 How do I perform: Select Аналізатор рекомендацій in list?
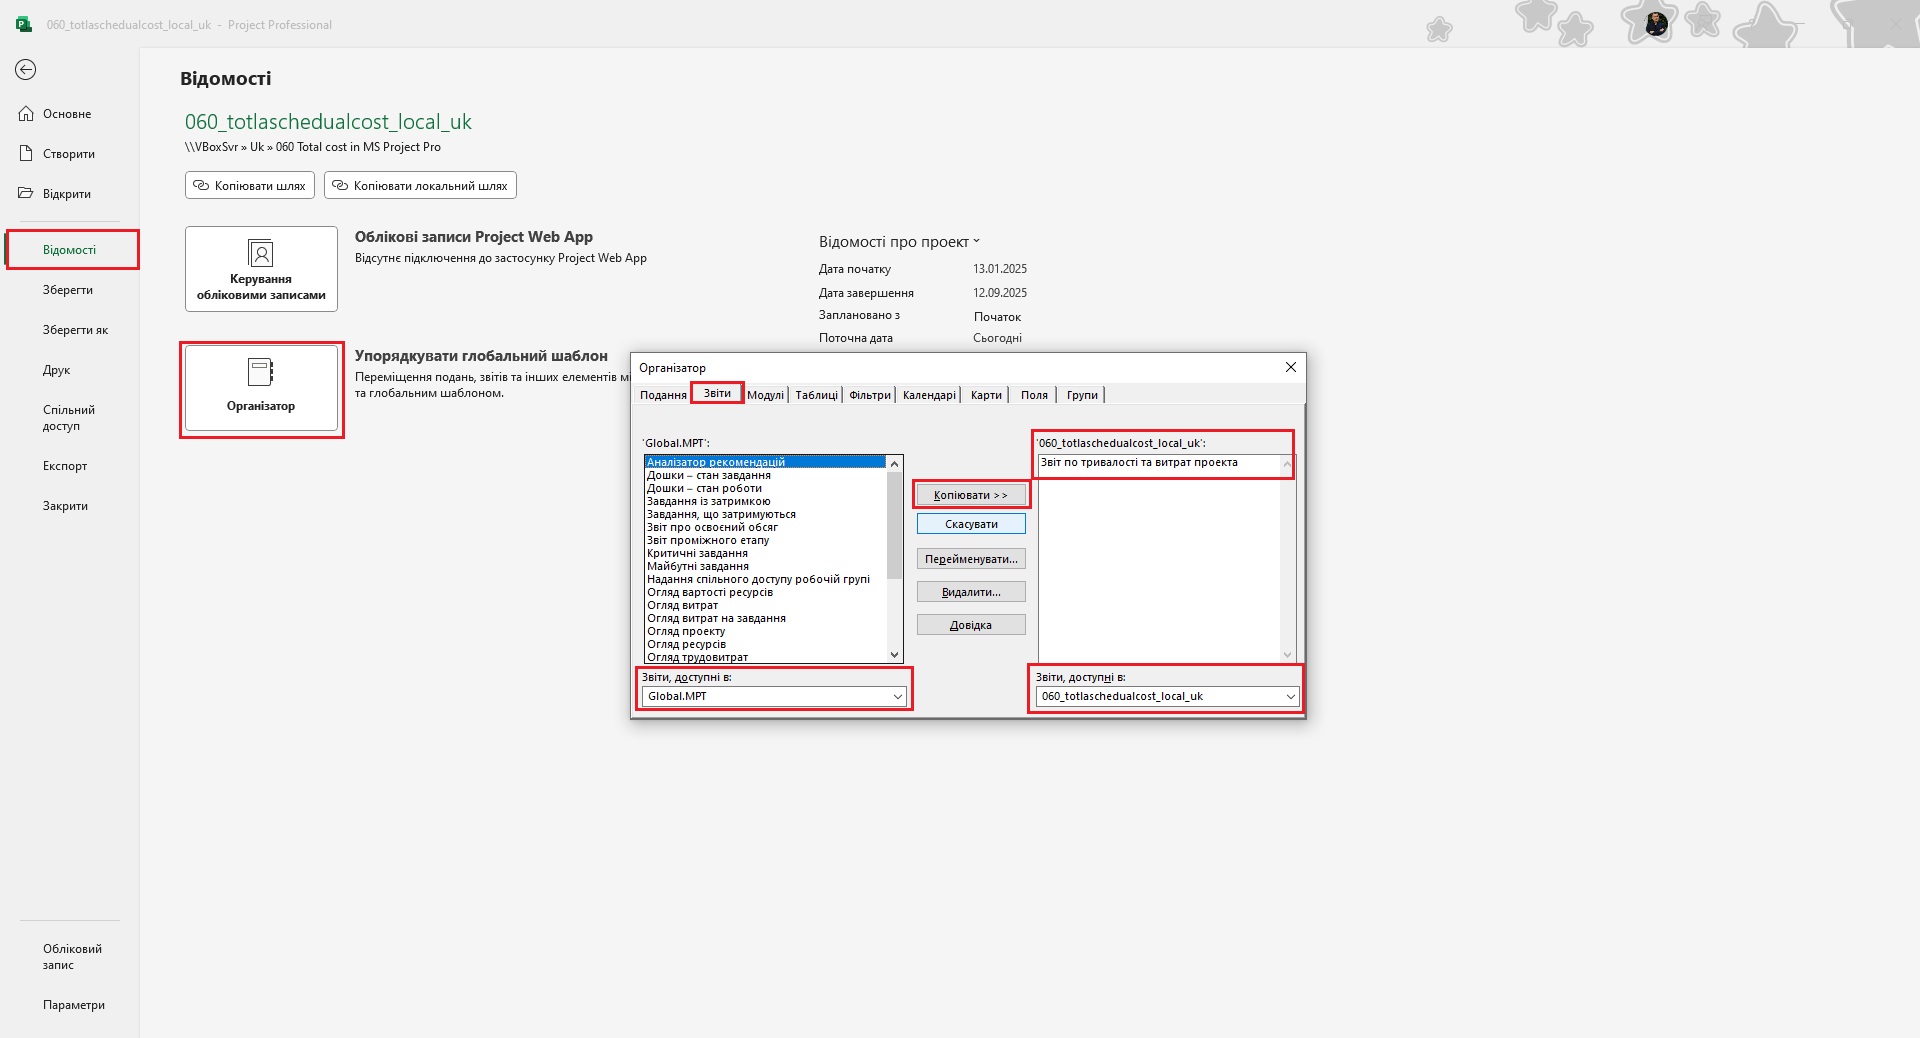click(x=765, y=462)
